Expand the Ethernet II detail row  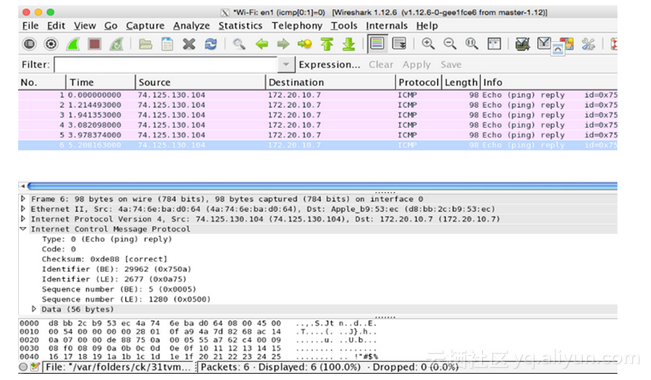point(23,209)
